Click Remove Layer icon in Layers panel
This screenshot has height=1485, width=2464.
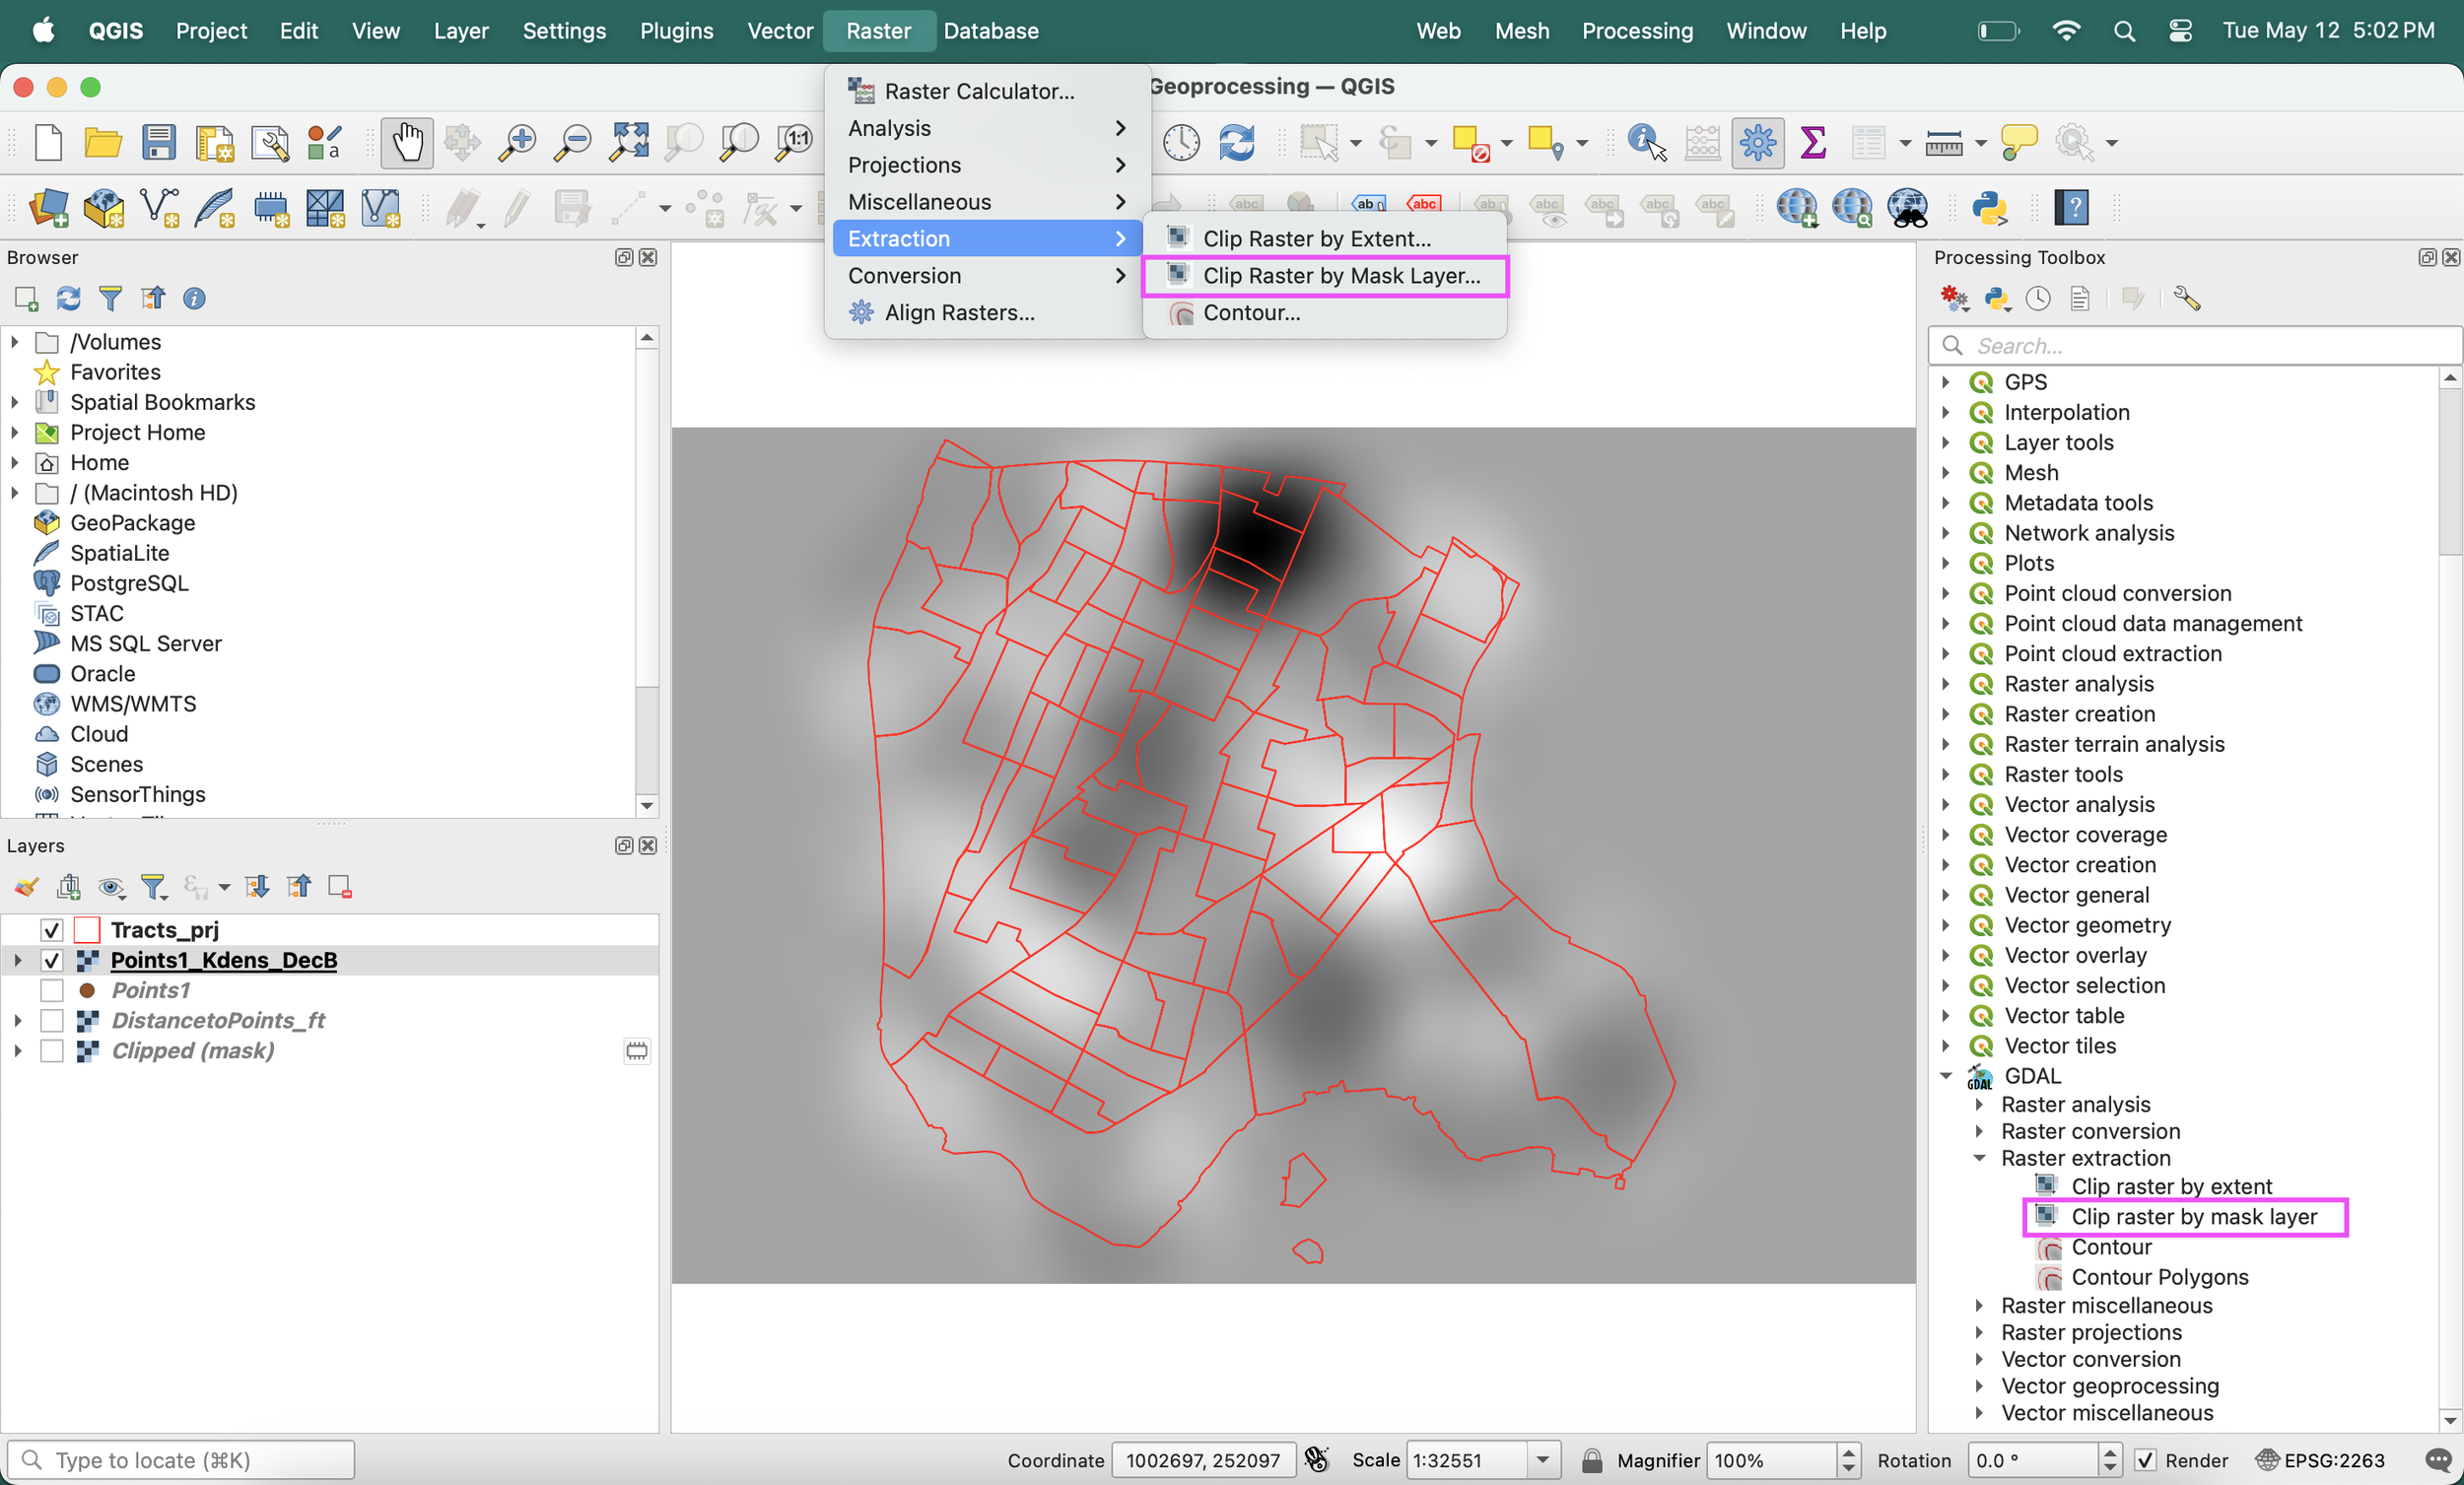pyautogui.click(x=340, y=887)
